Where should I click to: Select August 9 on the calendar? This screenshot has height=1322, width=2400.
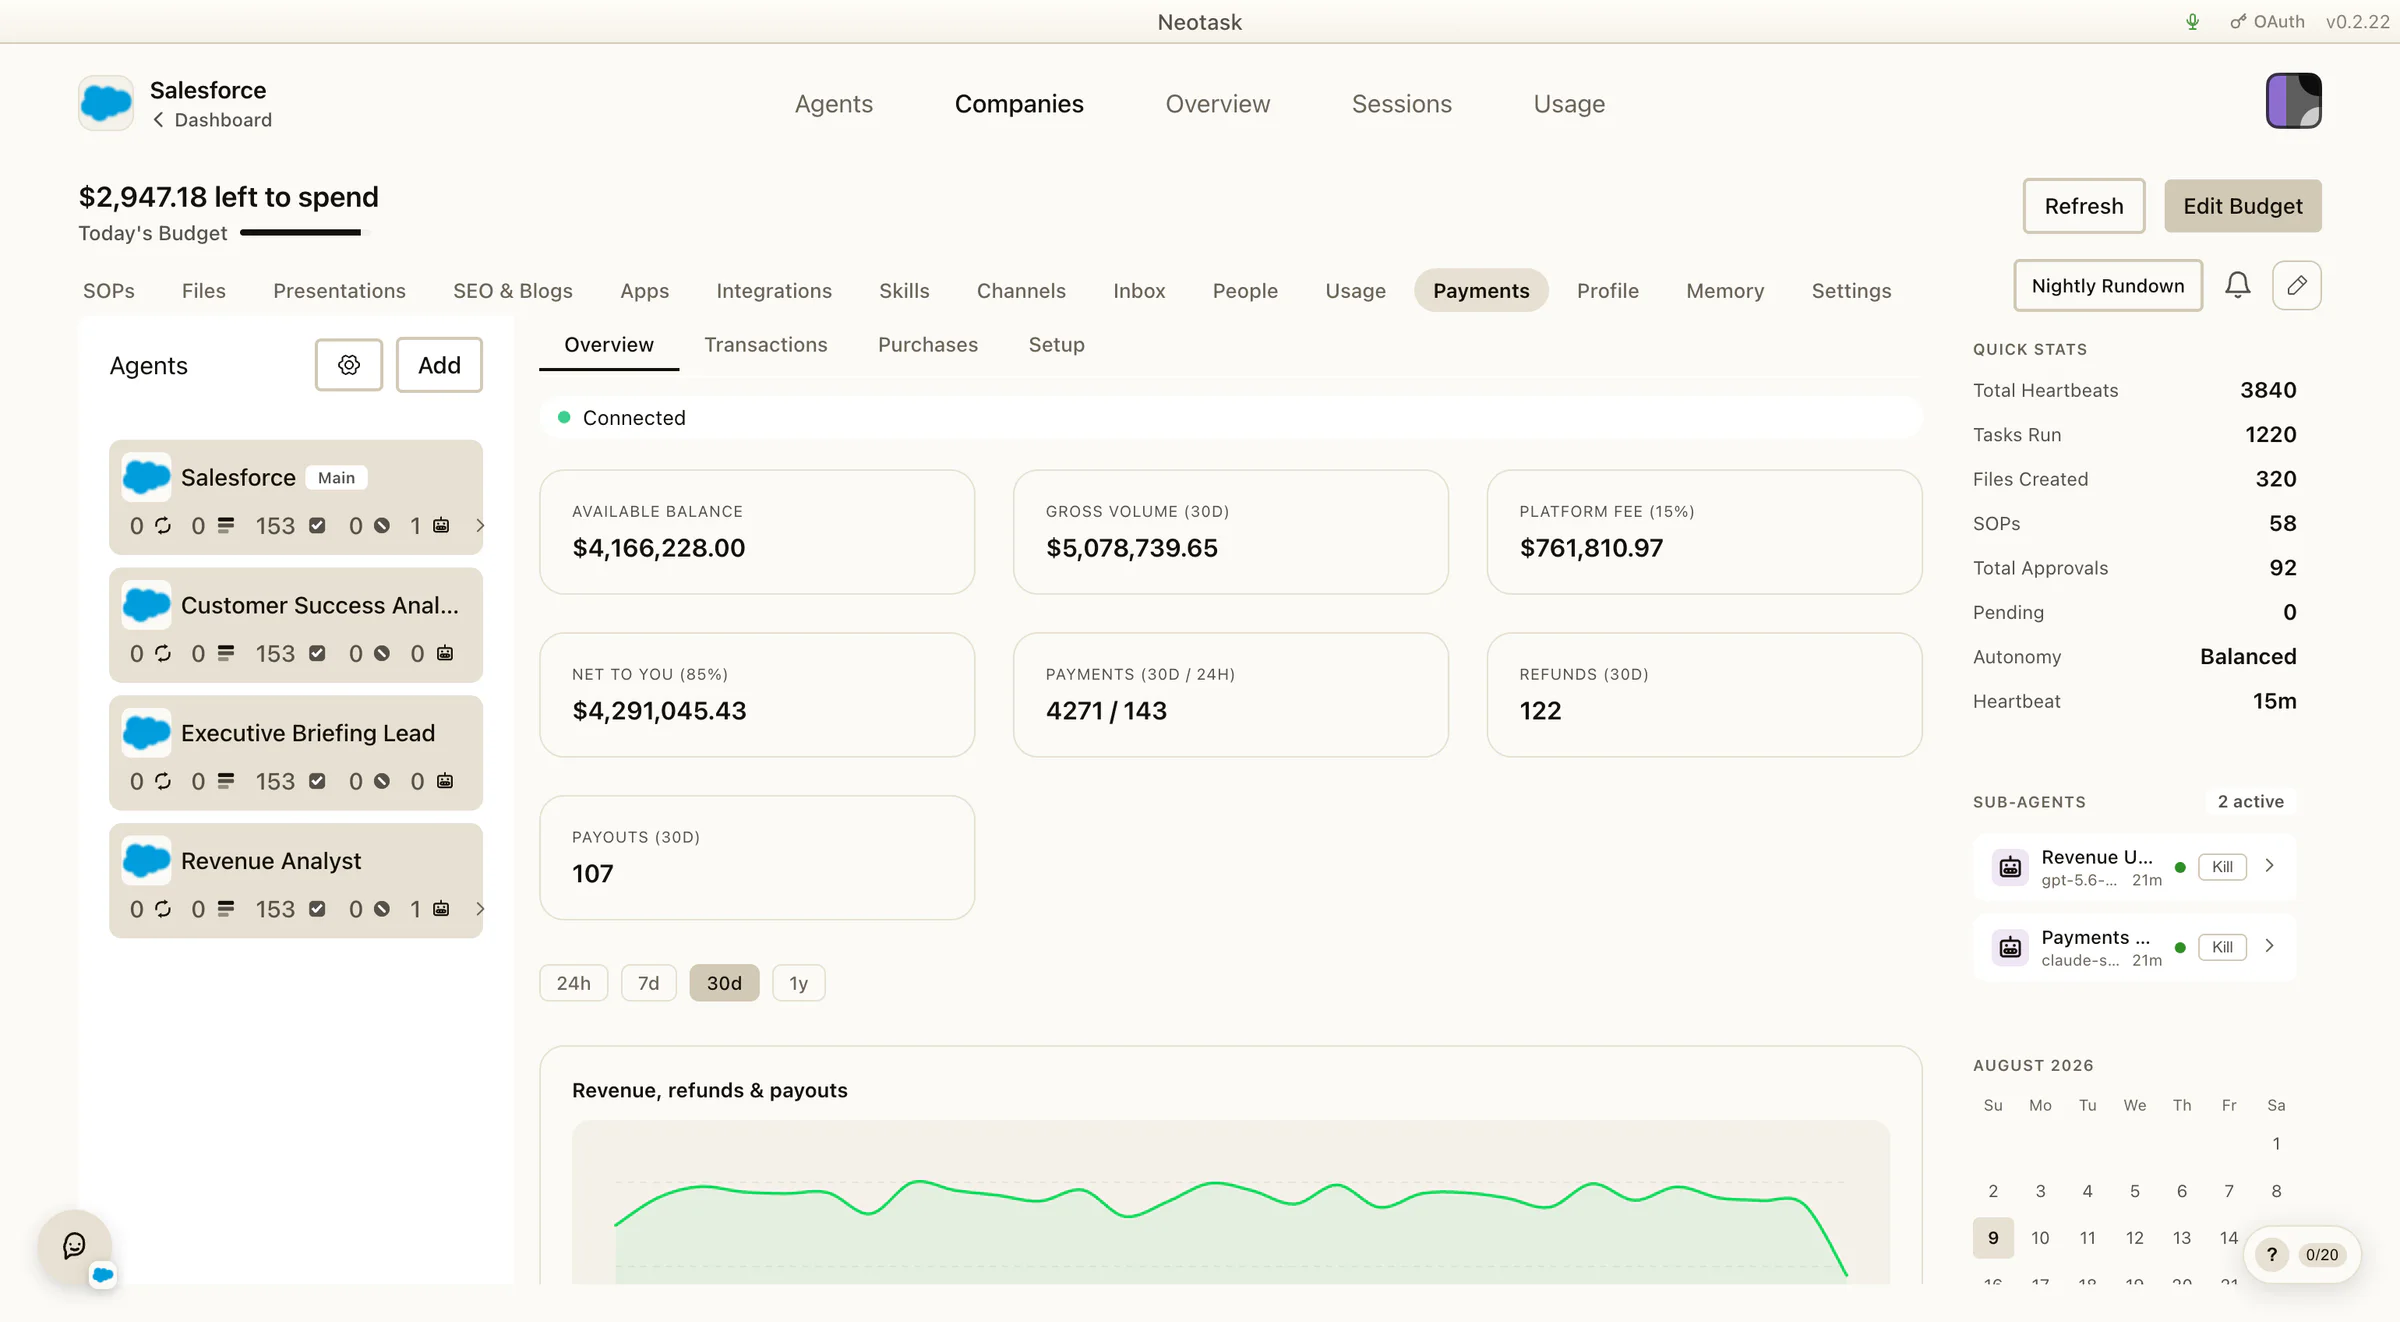pos(1993,1238)
